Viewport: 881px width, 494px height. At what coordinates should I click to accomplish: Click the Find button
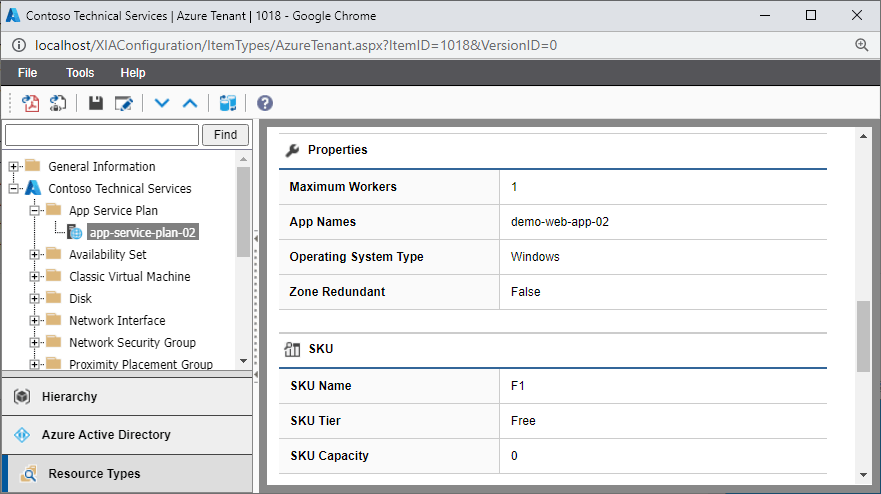tap(225, 135)
